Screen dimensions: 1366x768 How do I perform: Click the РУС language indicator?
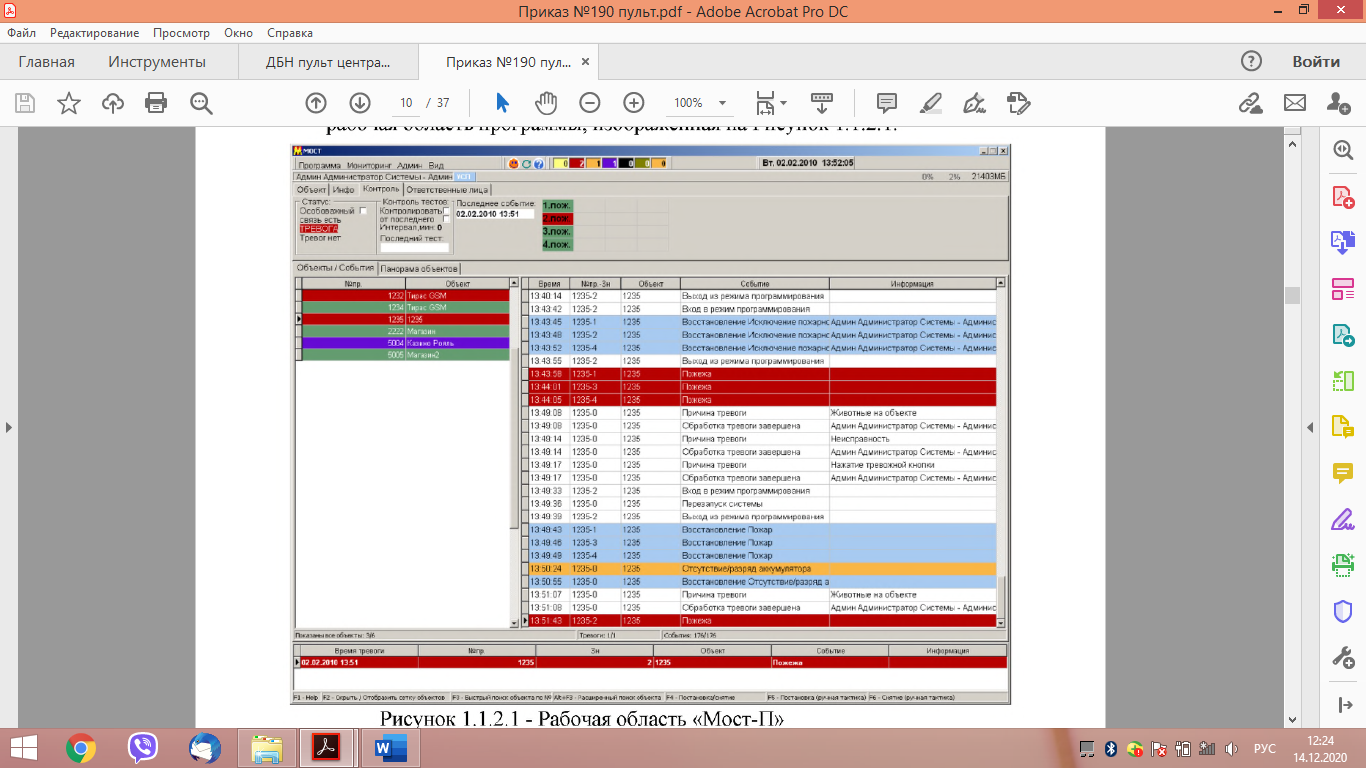click(x=1265, y=749)
